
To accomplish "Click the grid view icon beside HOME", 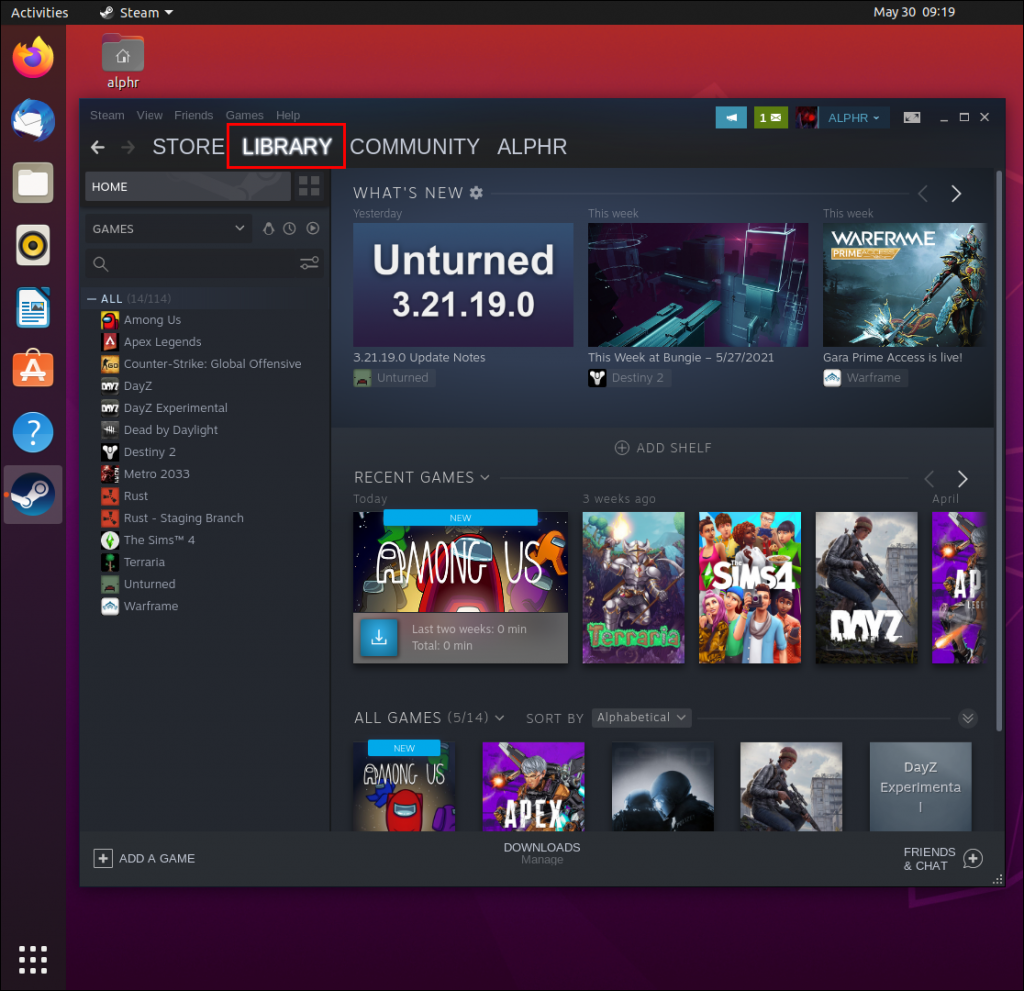I will 310,186.
